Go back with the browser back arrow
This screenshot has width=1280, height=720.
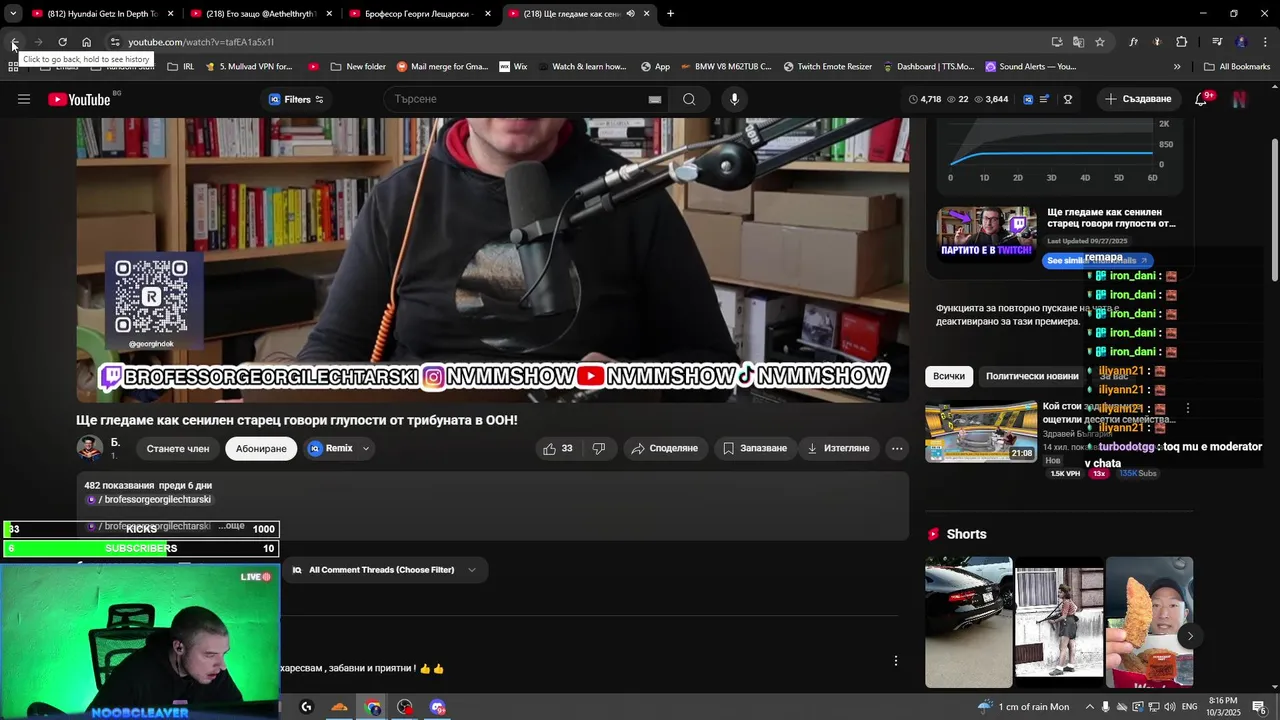(14, 42)
